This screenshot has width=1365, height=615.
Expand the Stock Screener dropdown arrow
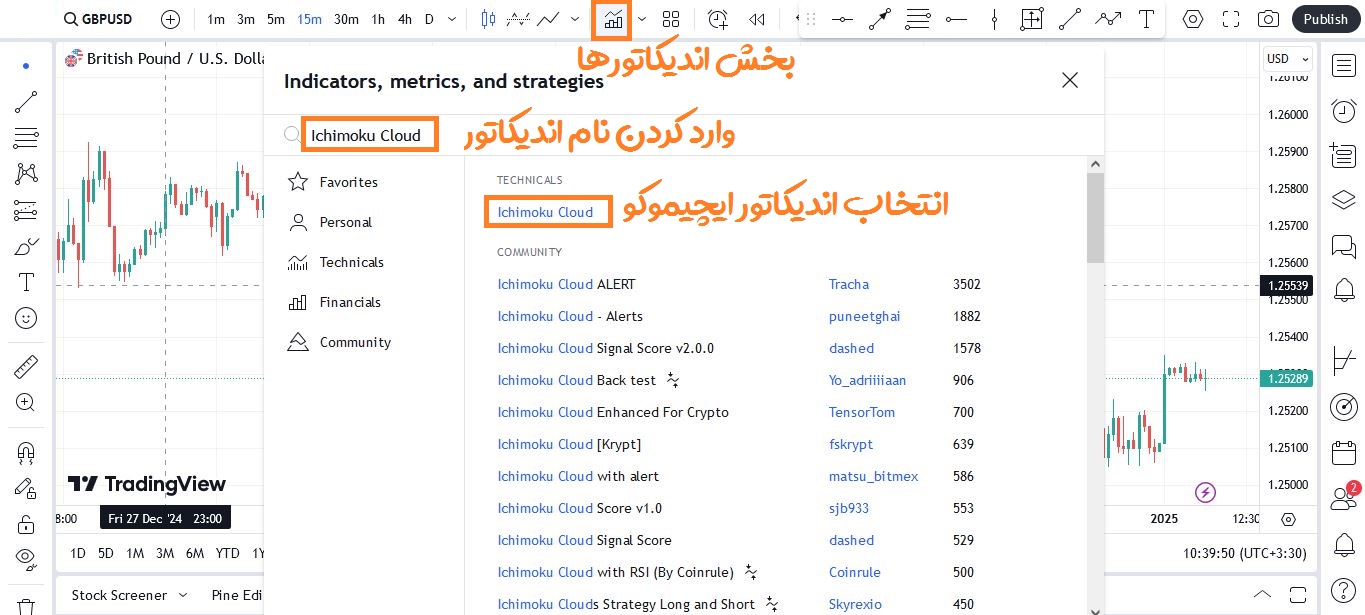click(187, 595)
